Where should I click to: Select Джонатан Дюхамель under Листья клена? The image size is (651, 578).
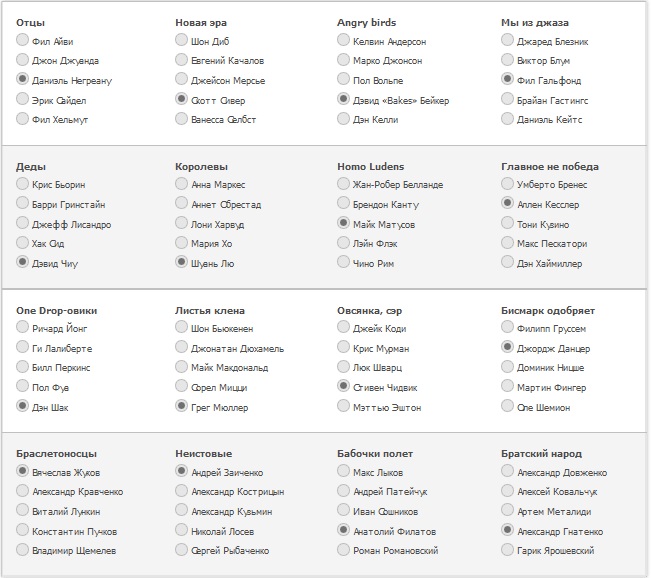pyautogui.click(x=181, y=348)
